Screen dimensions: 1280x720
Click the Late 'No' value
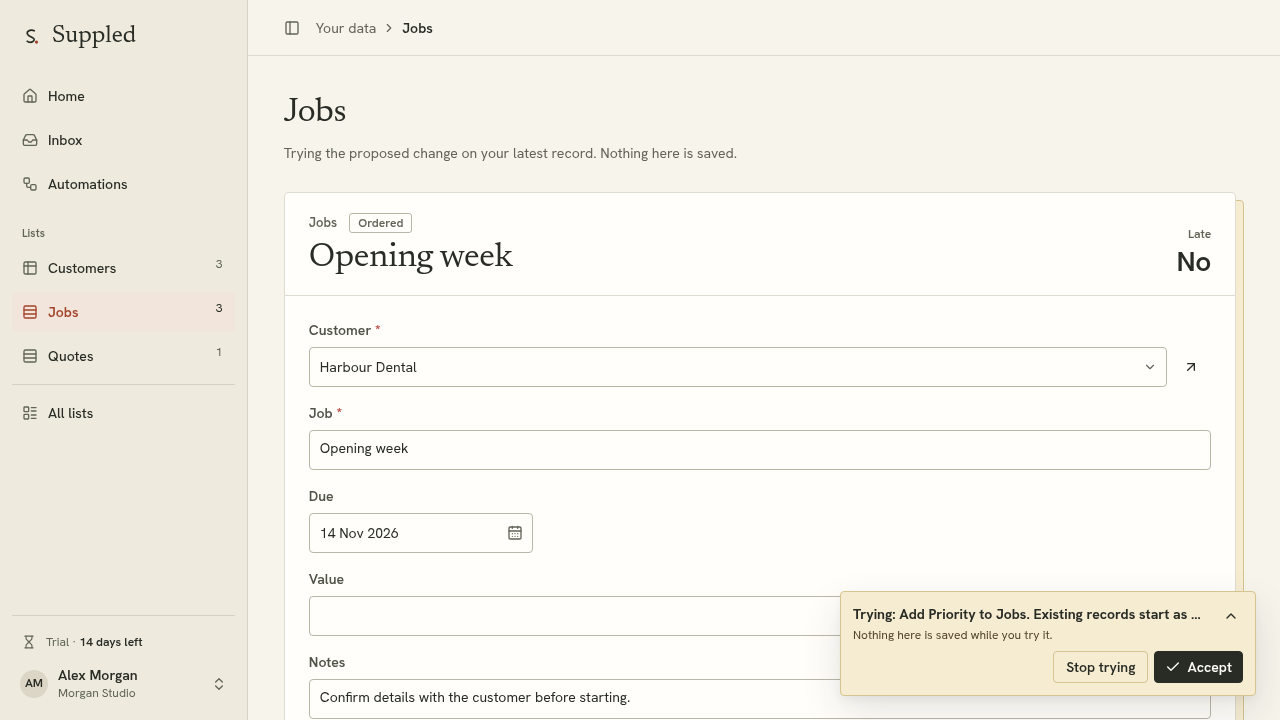tap(1193, 262)
